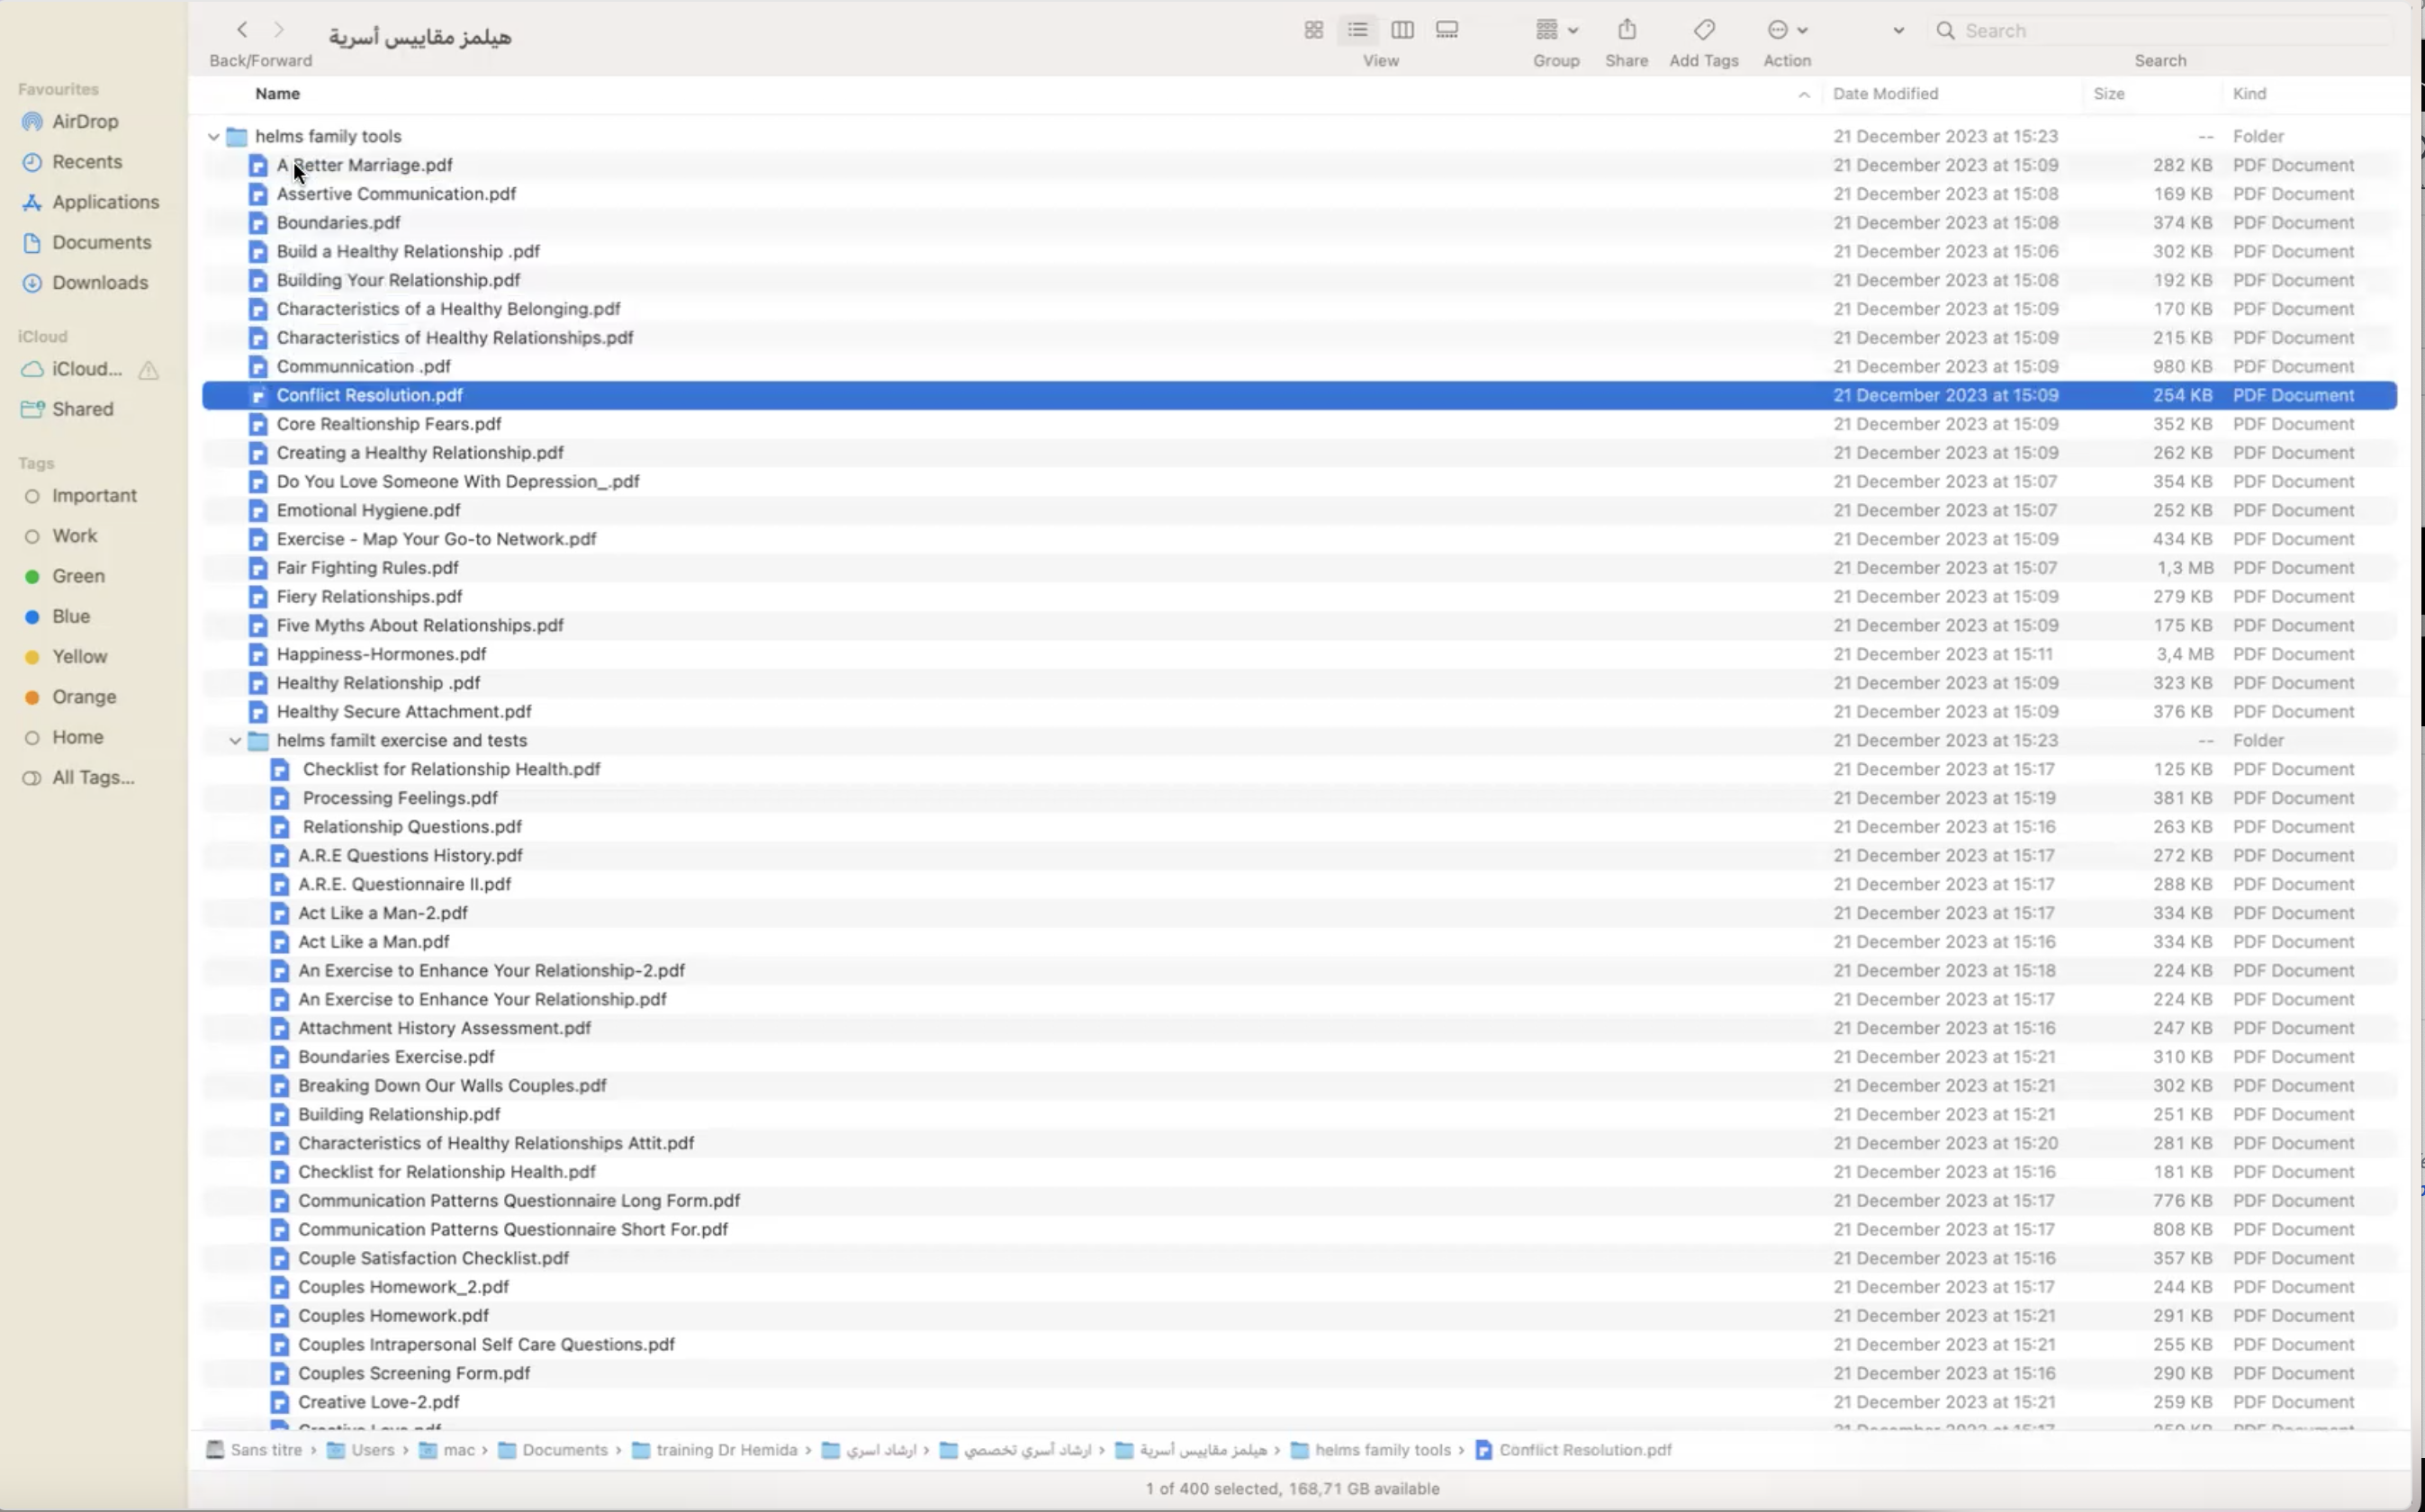Screen dimensions: 2425x1512
Task: Select the Green tag in the sidebar
Action: 78,576
